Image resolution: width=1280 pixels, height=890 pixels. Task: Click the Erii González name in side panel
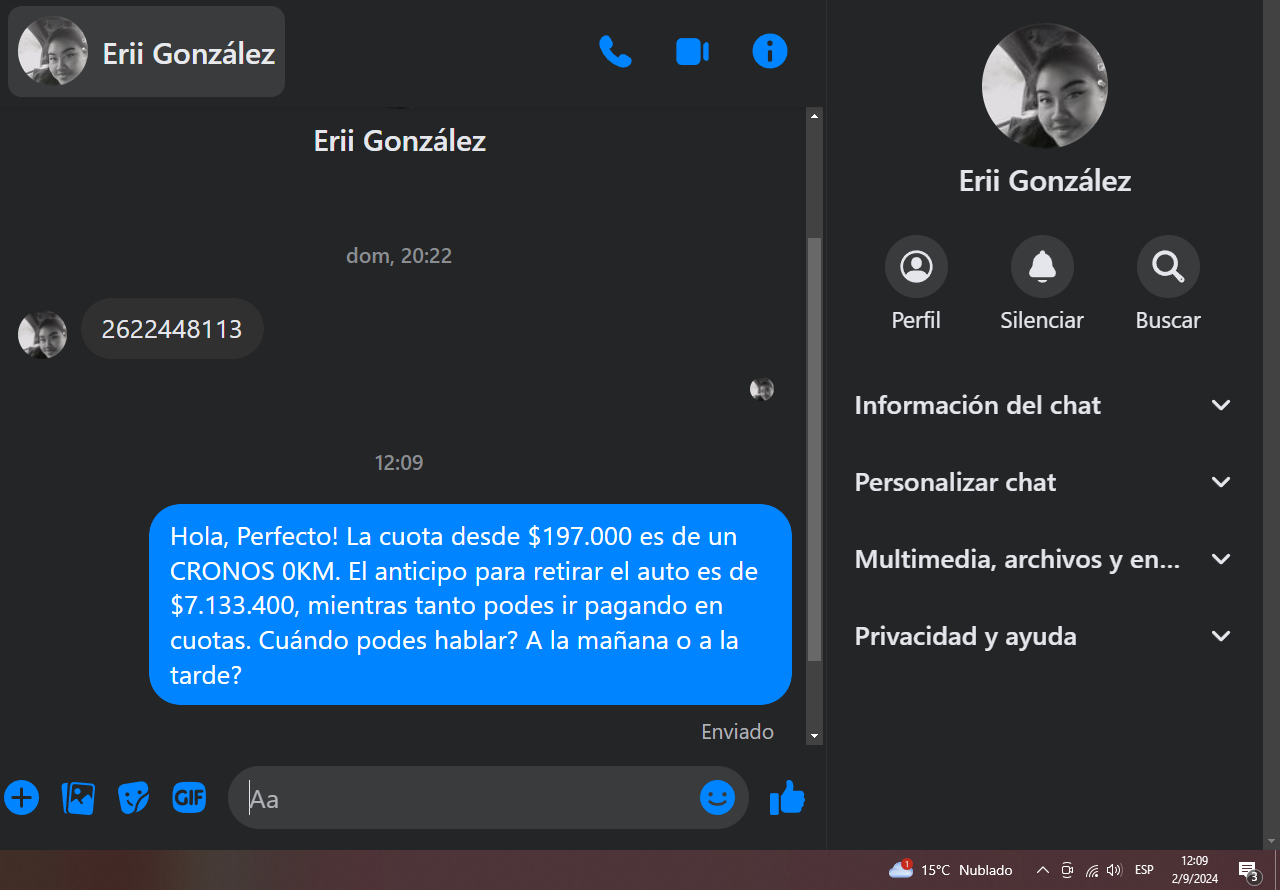tap(1045, 181)
